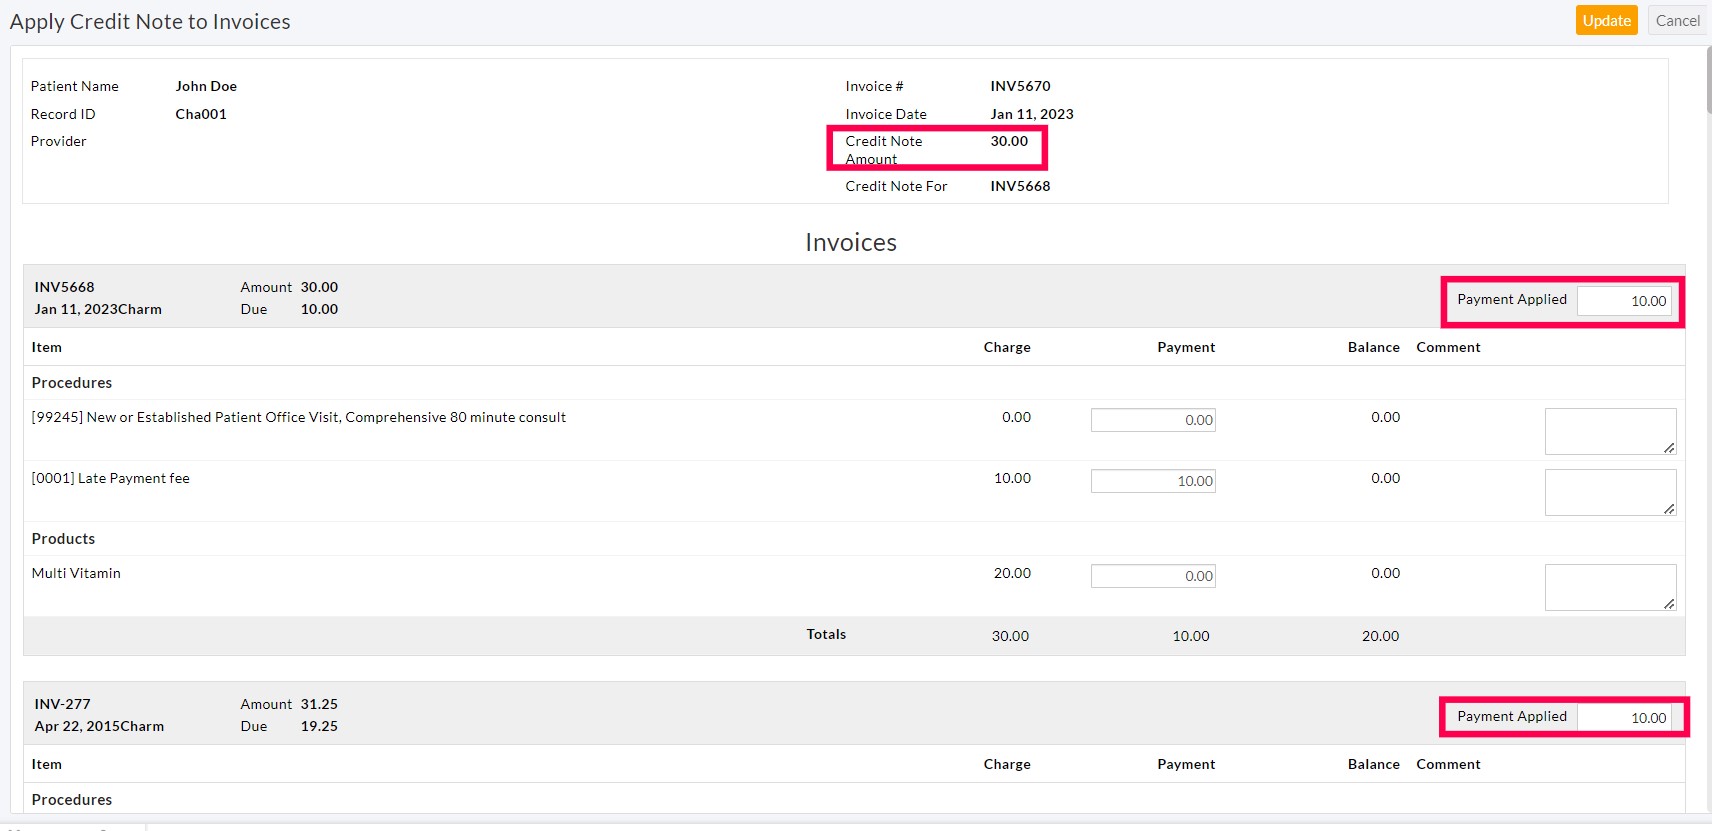This screenshot has height=831, width=1712.
Task: Click the Credit Note Amount 30.00 value
Action: click(1009, 141)
